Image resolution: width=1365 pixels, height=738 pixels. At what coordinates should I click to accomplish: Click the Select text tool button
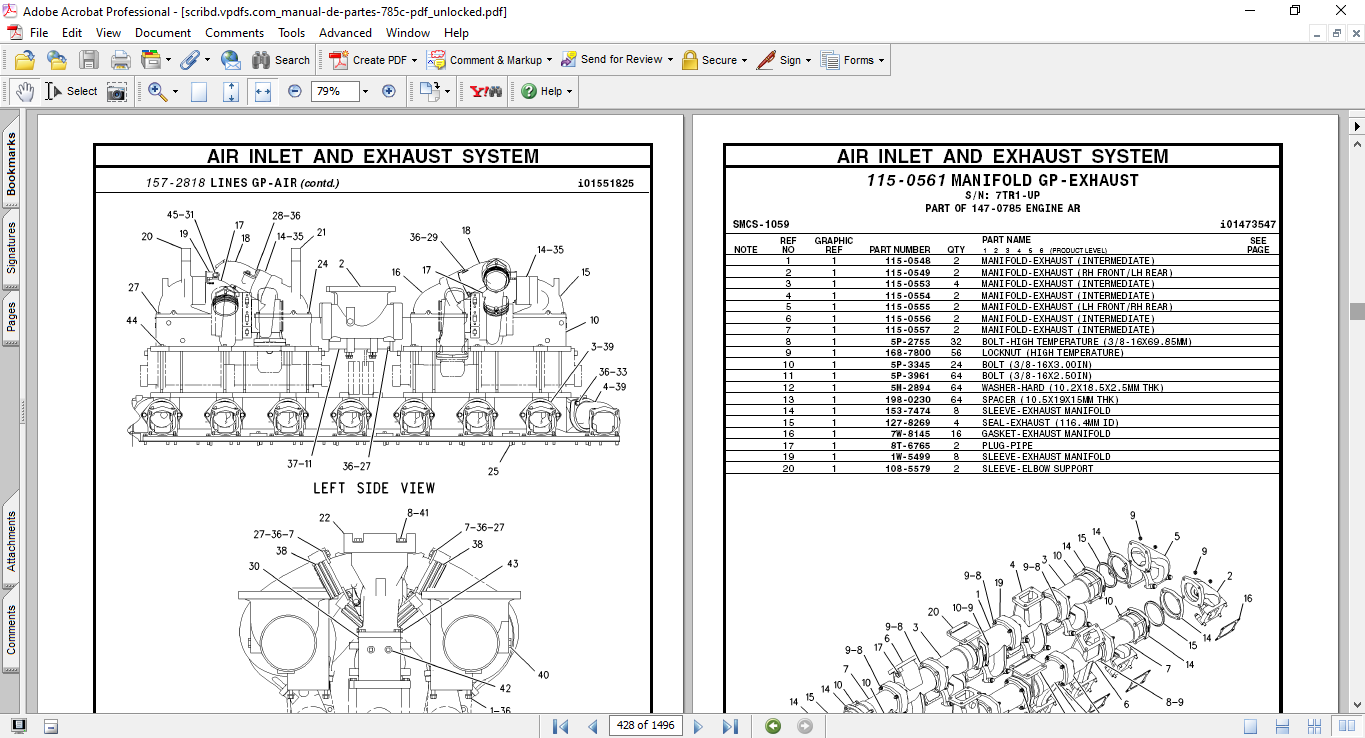click(72, 91)
